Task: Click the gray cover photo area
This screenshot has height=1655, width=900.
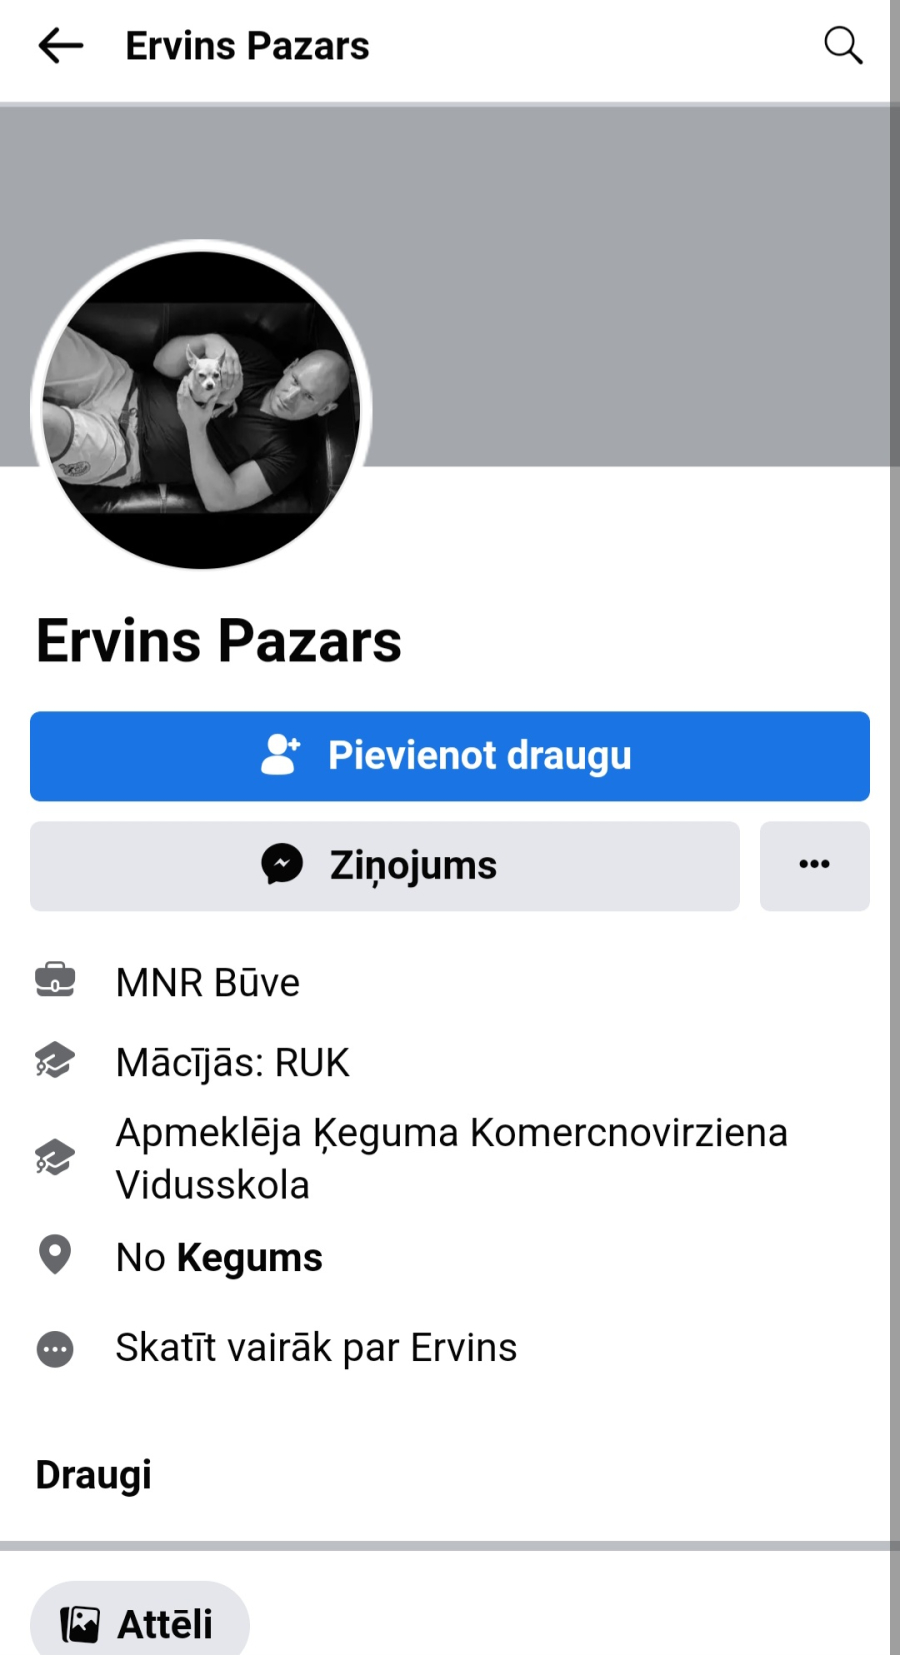Action: click(x=620, y=285)
